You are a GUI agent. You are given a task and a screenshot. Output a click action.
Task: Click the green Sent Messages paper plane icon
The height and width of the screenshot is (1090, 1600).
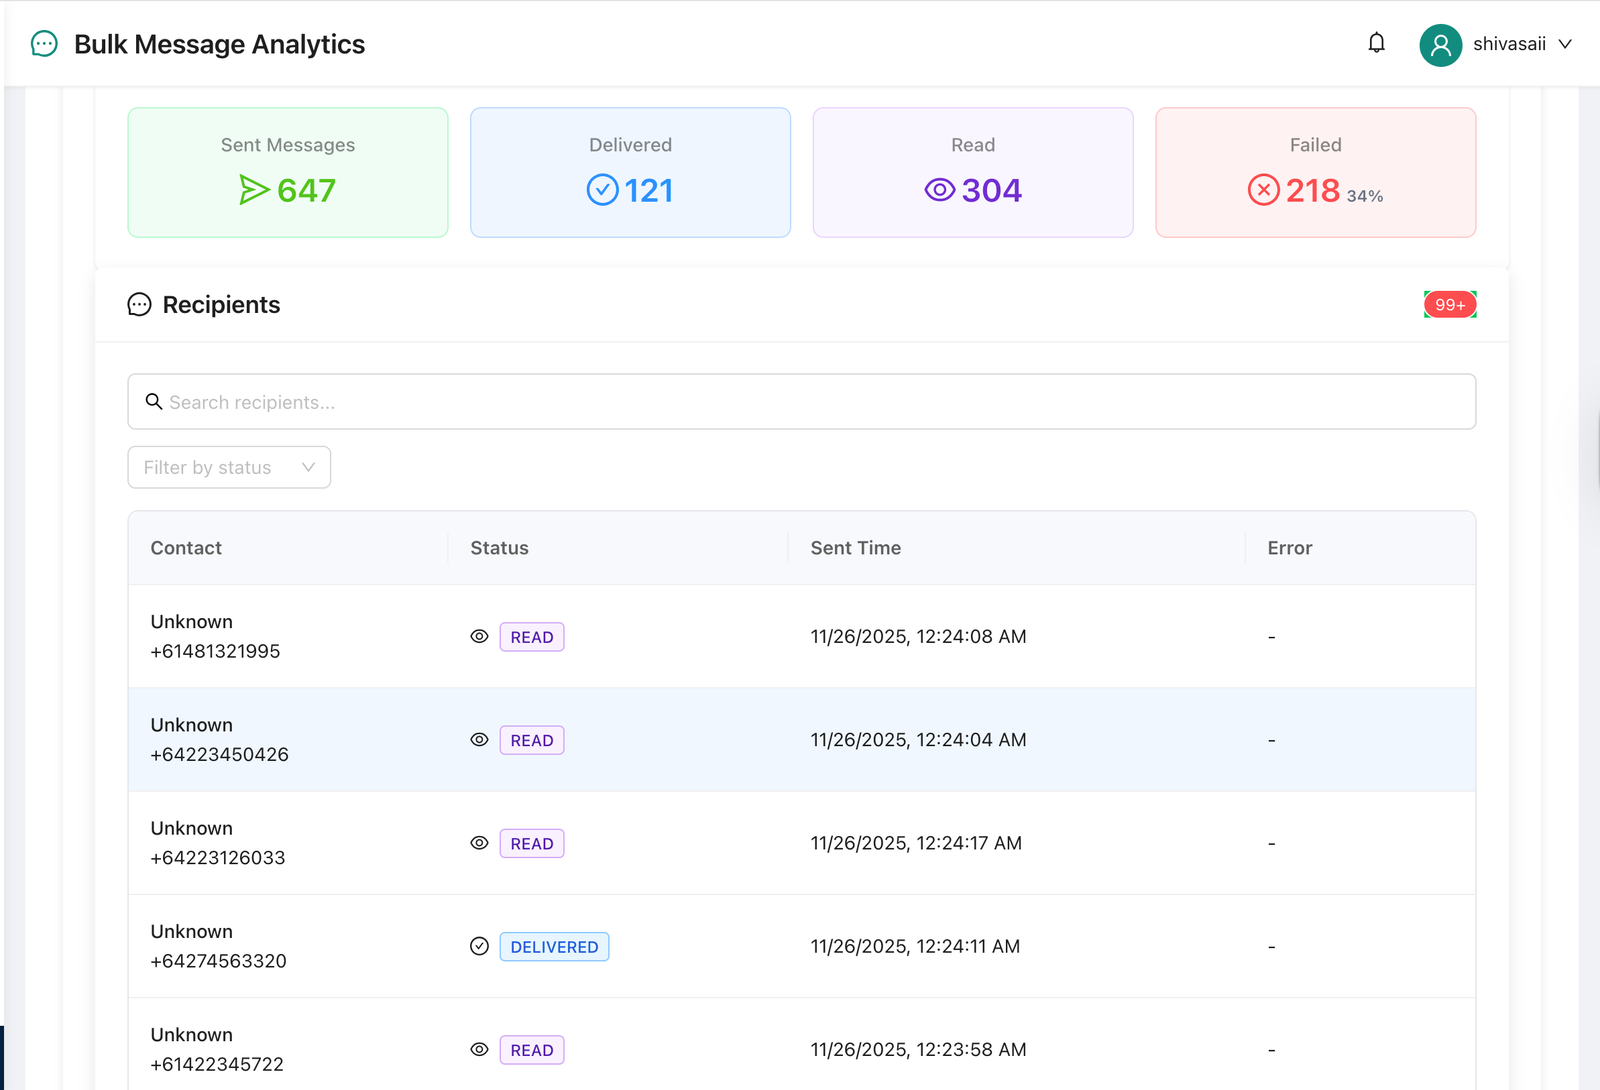click(254, 190)
